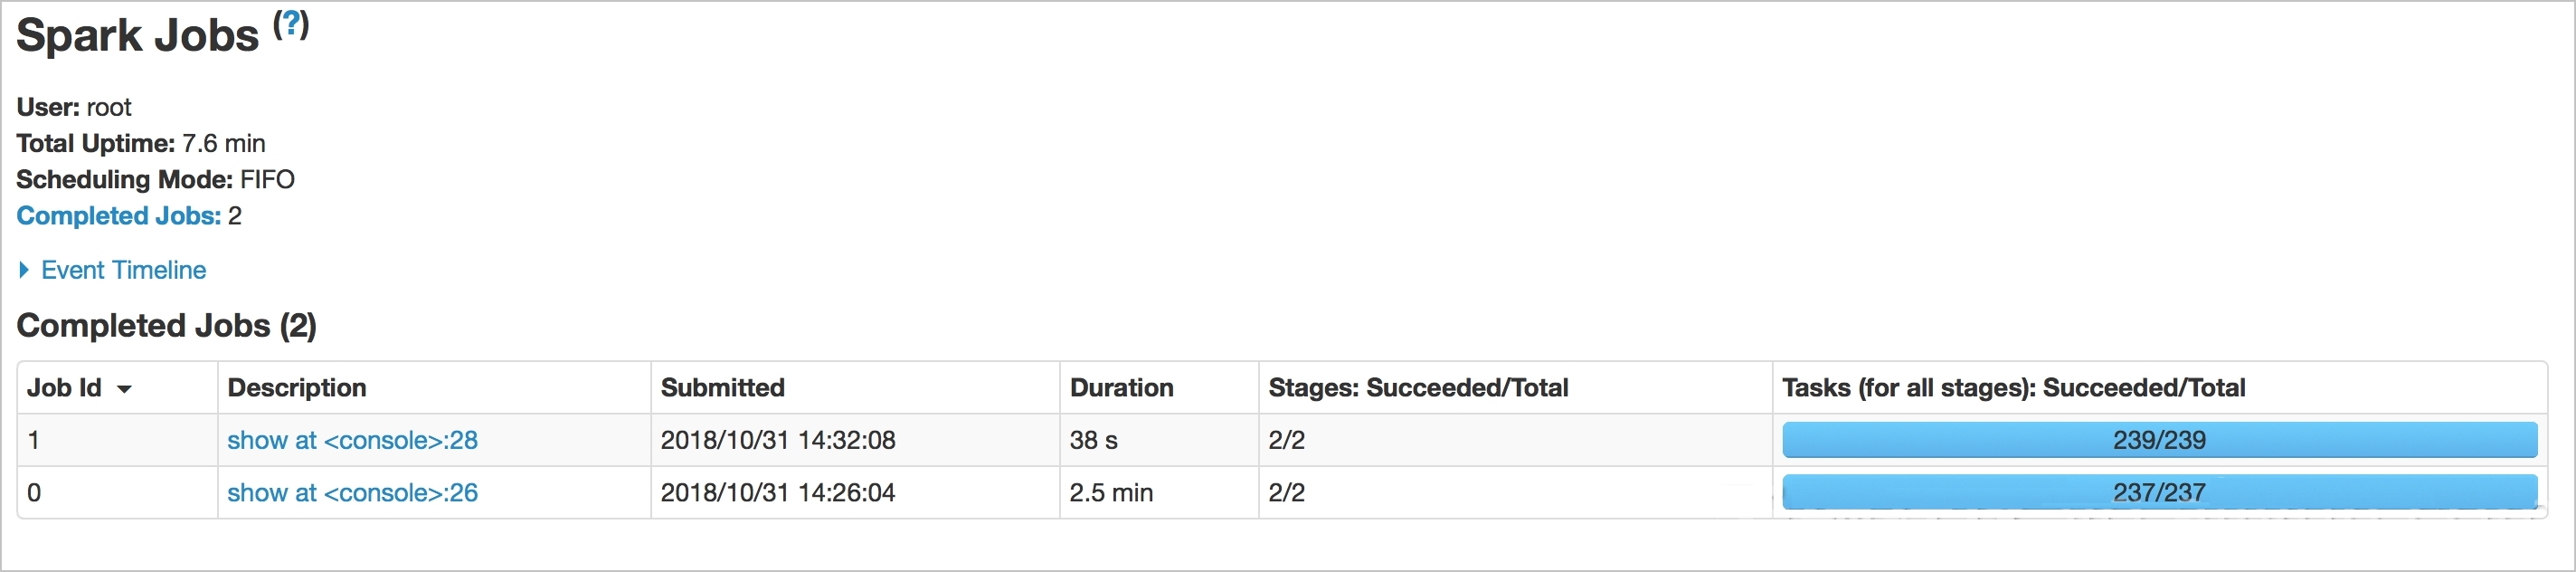The height and width of the screenshot is (572, 2576).
Task: Select the 14:26:04 submitted timestamp cell
Action: click(x=778, y=492)
